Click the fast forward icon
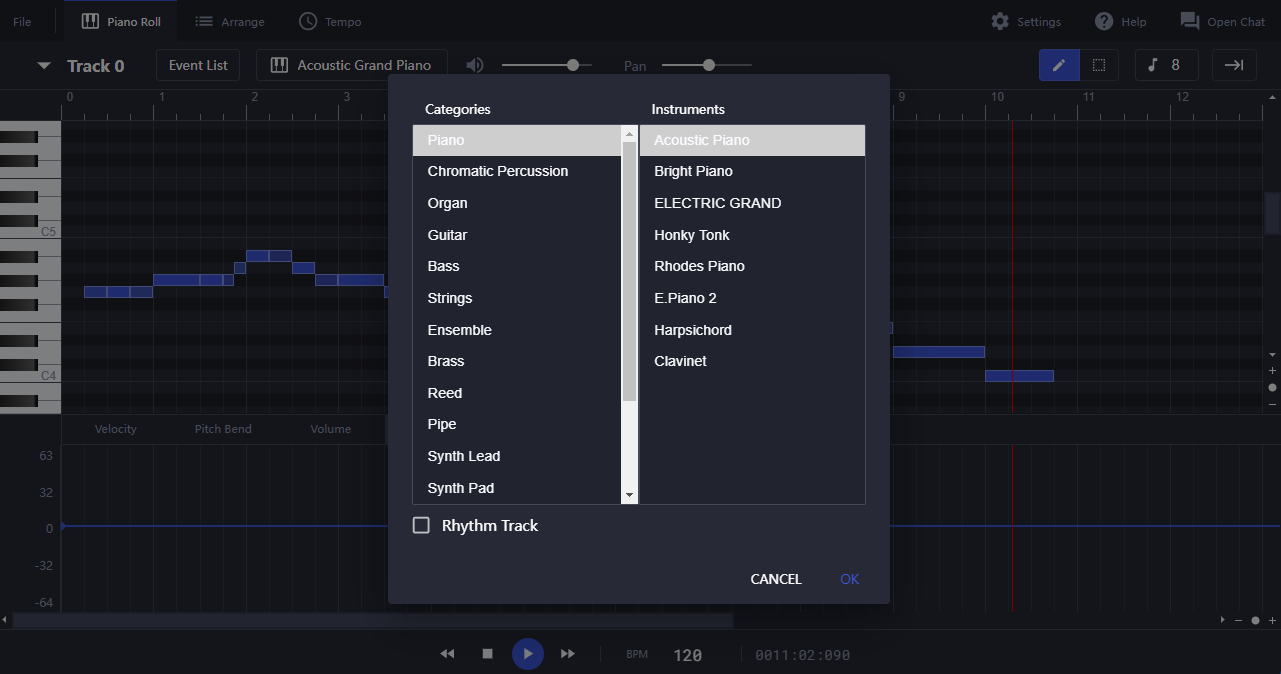 point(568,654)
